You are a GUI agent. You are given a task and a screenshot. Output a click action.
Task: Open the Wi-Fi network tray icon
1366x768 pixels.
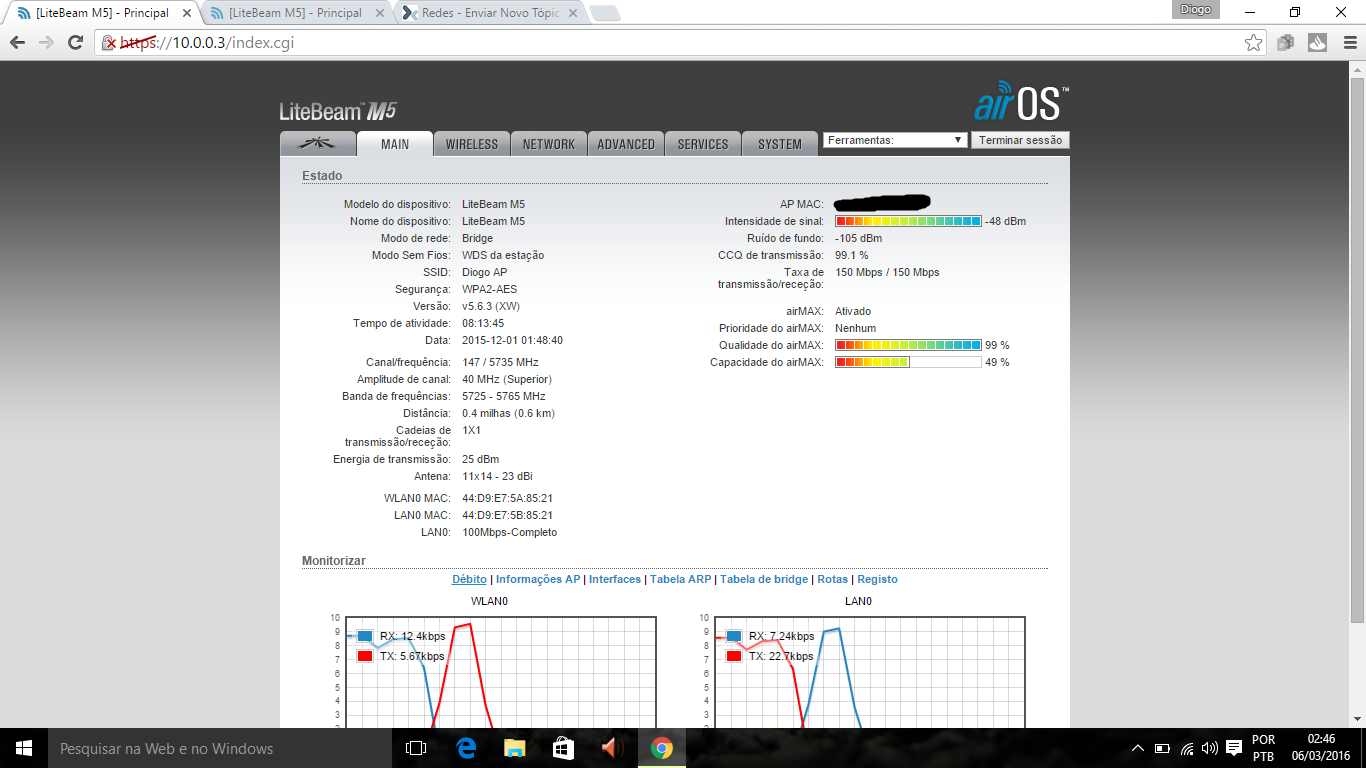click(x=1187, y=748)
